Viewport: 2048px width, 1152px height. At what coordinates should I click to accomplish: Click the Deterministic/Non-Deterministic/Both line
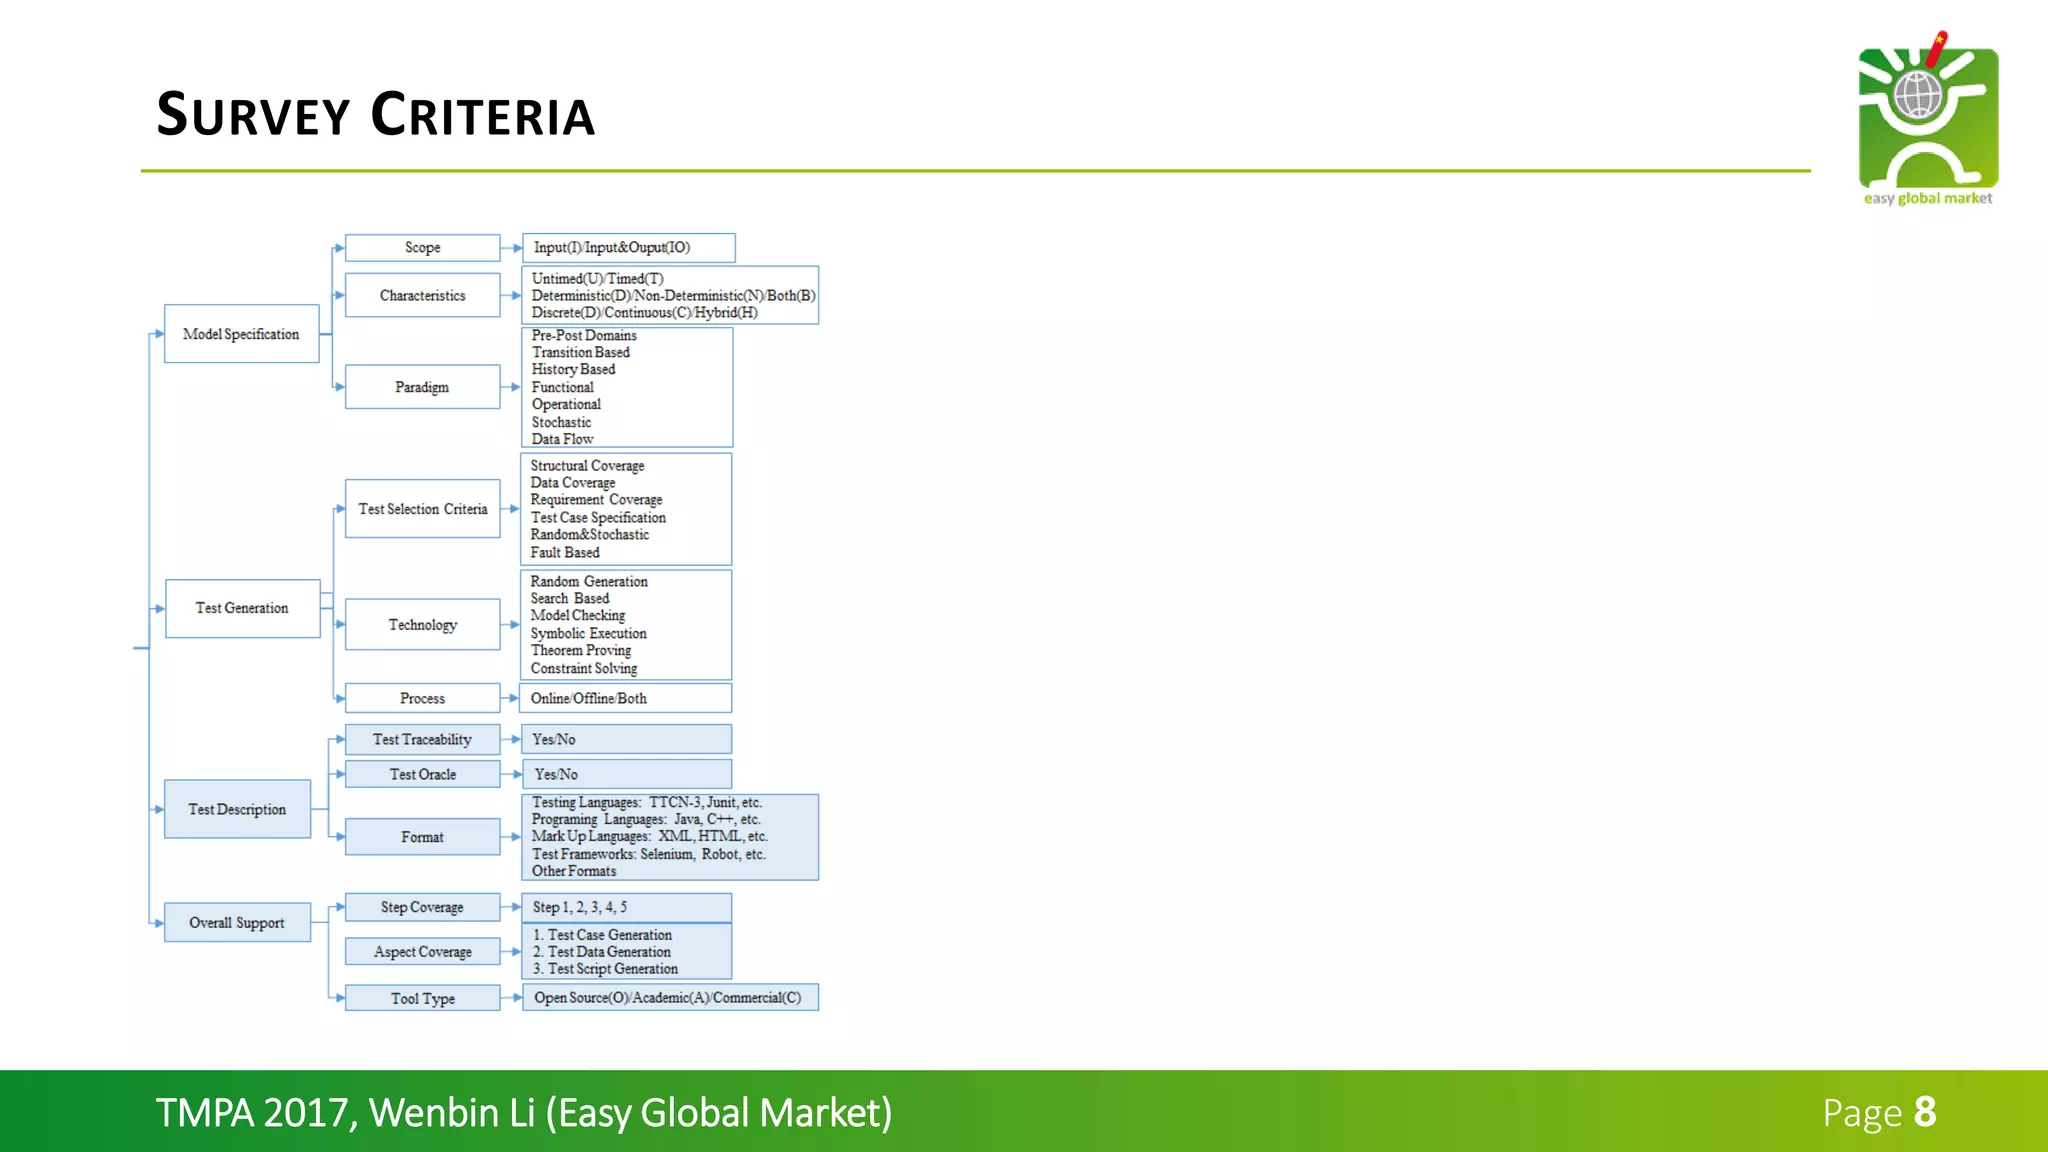[x=673, y=296]
